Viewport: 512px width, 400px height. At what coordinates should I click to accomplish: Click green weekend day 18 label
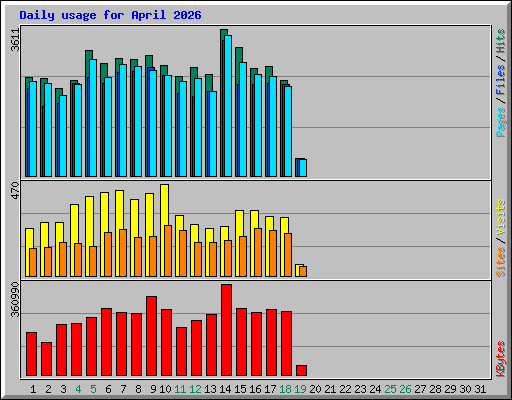[x=286, y=389]
